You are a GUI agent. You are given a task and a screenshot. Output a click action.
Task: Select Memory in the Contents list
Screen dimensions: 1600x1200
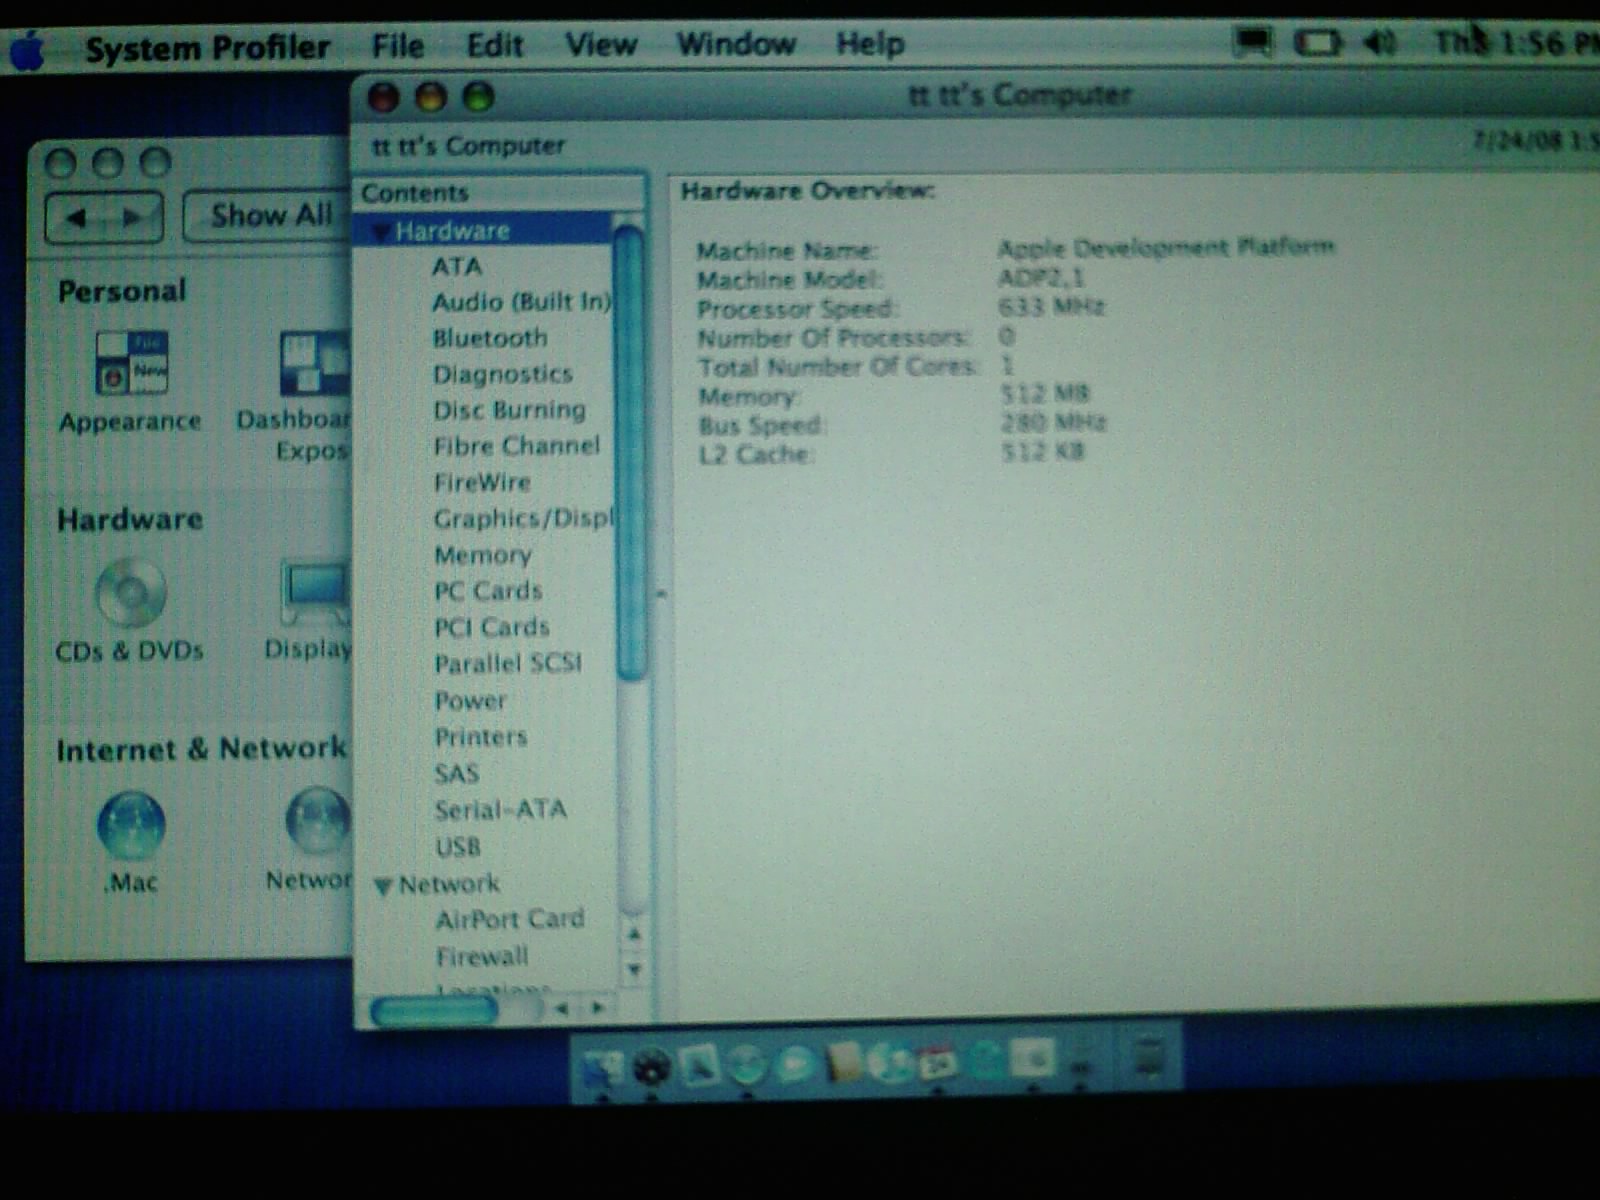click(483, 555)
